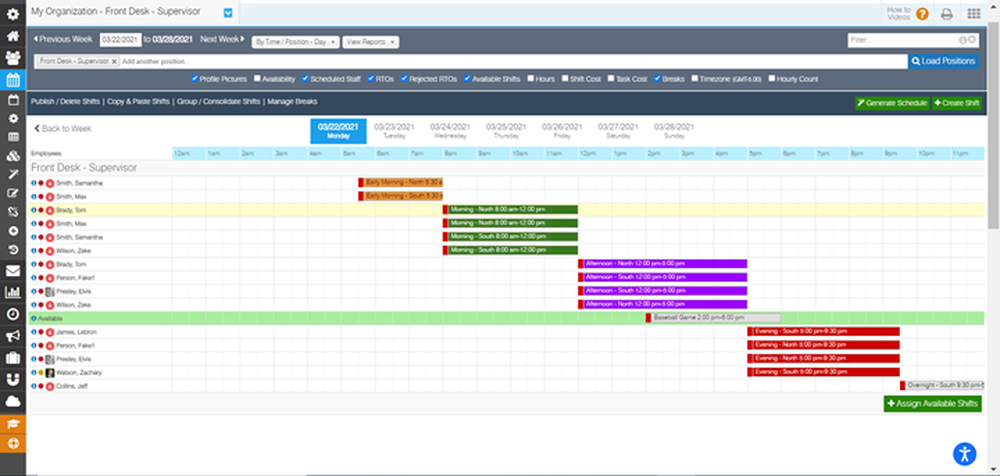Toggle Rejected RTOs checkbox
The height and width of the screenshot is (476, 1000).
coord(404,79)
